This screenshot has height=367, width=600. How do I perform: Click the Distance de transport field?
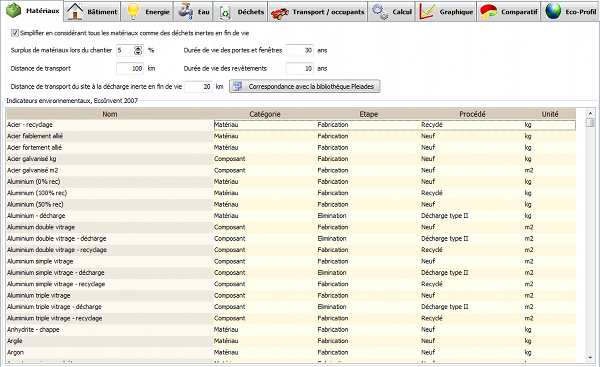(130, 69)
